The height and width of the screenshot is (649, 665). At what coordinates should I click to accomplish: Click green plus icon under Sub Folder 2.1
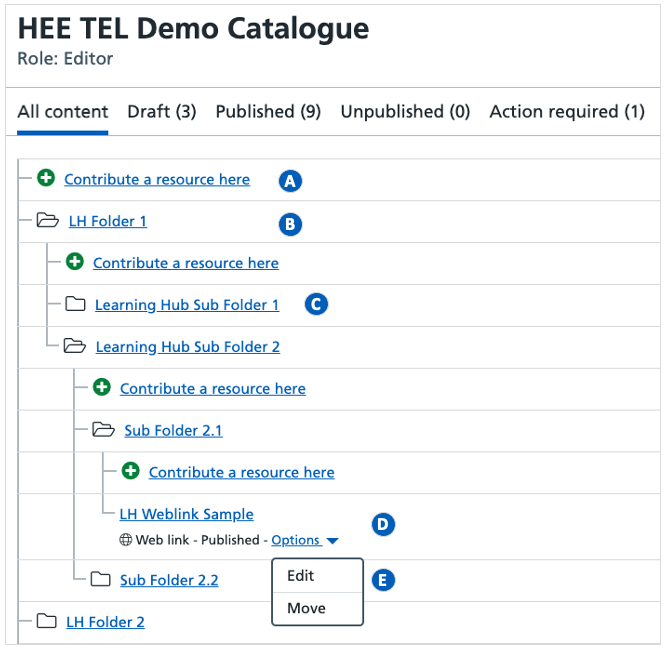[130, 472]
